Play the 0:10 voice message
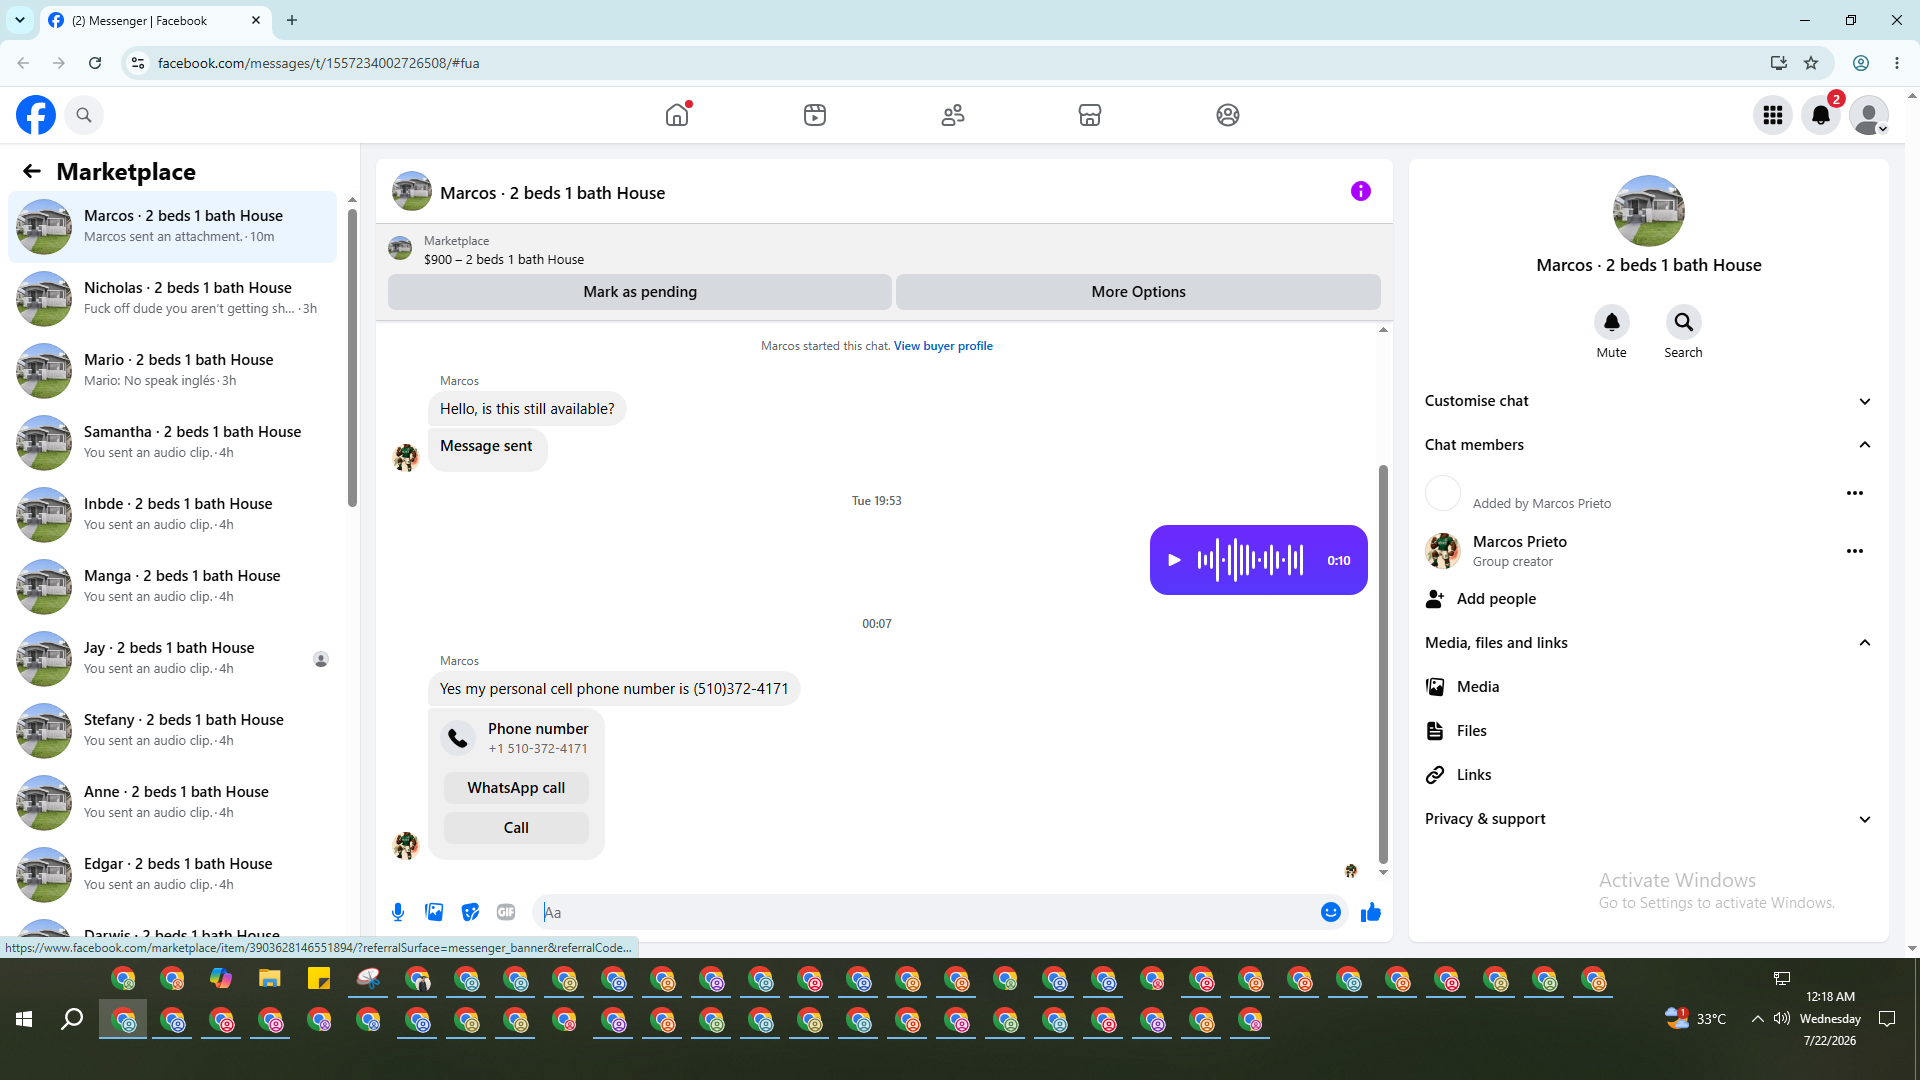Screen dimensions: 1920x1080 point(1175,561)
